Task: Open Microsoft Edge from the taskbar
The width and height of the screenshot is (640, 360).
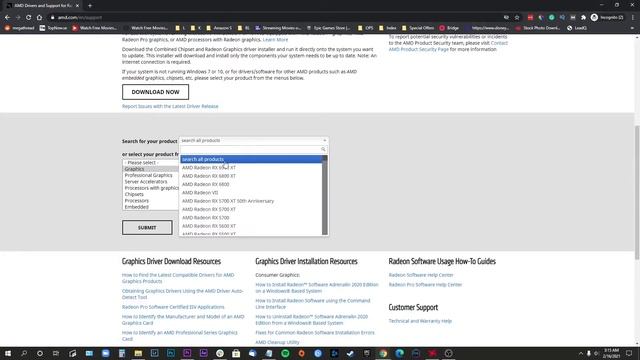Action: tap(400, 353)
